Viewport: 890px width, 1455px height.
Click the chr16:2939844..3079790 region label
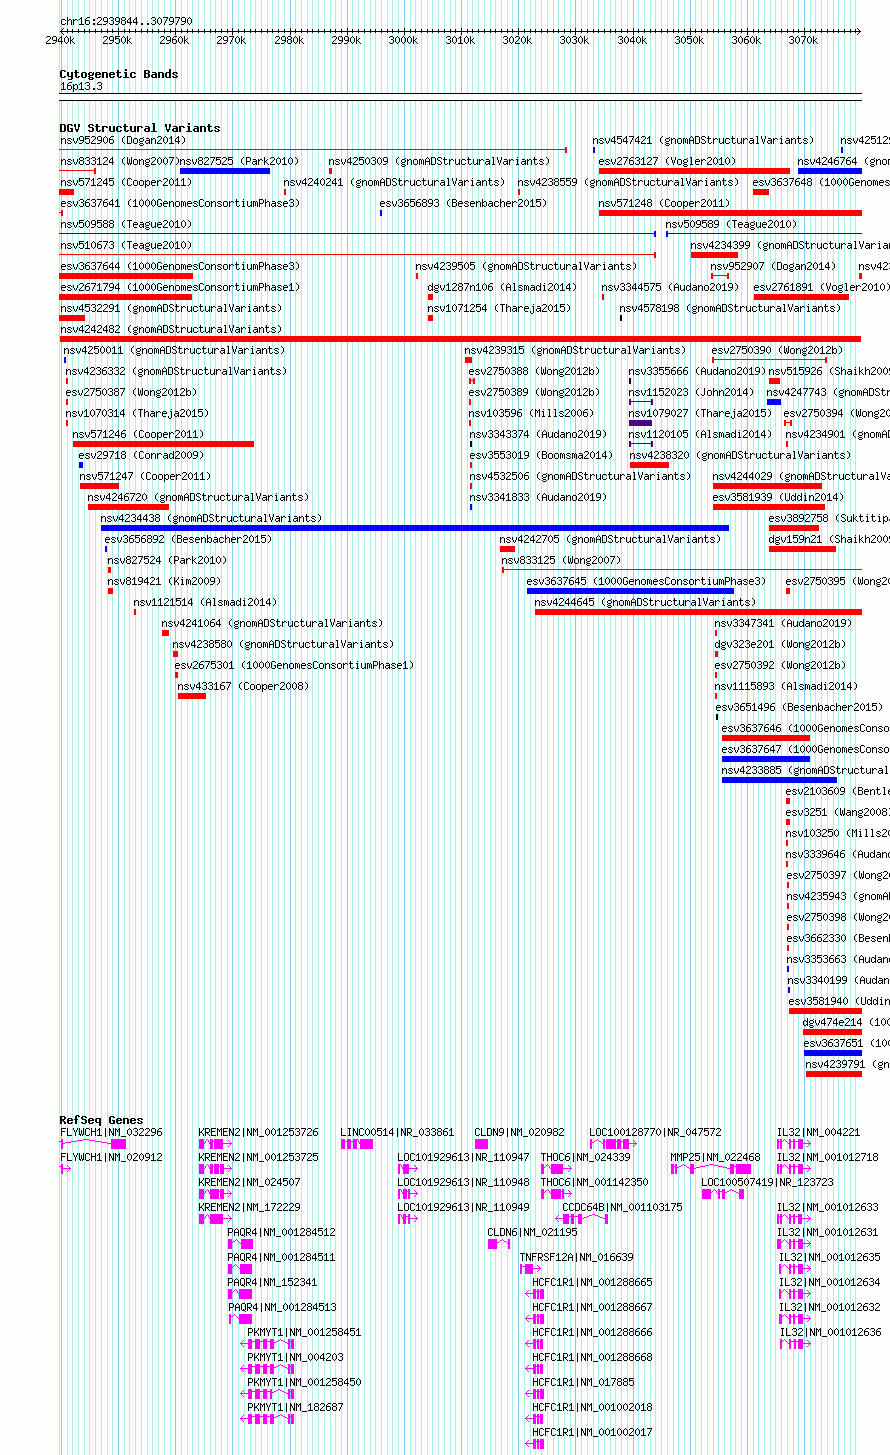pyautogui.click(x=126, y=21)
